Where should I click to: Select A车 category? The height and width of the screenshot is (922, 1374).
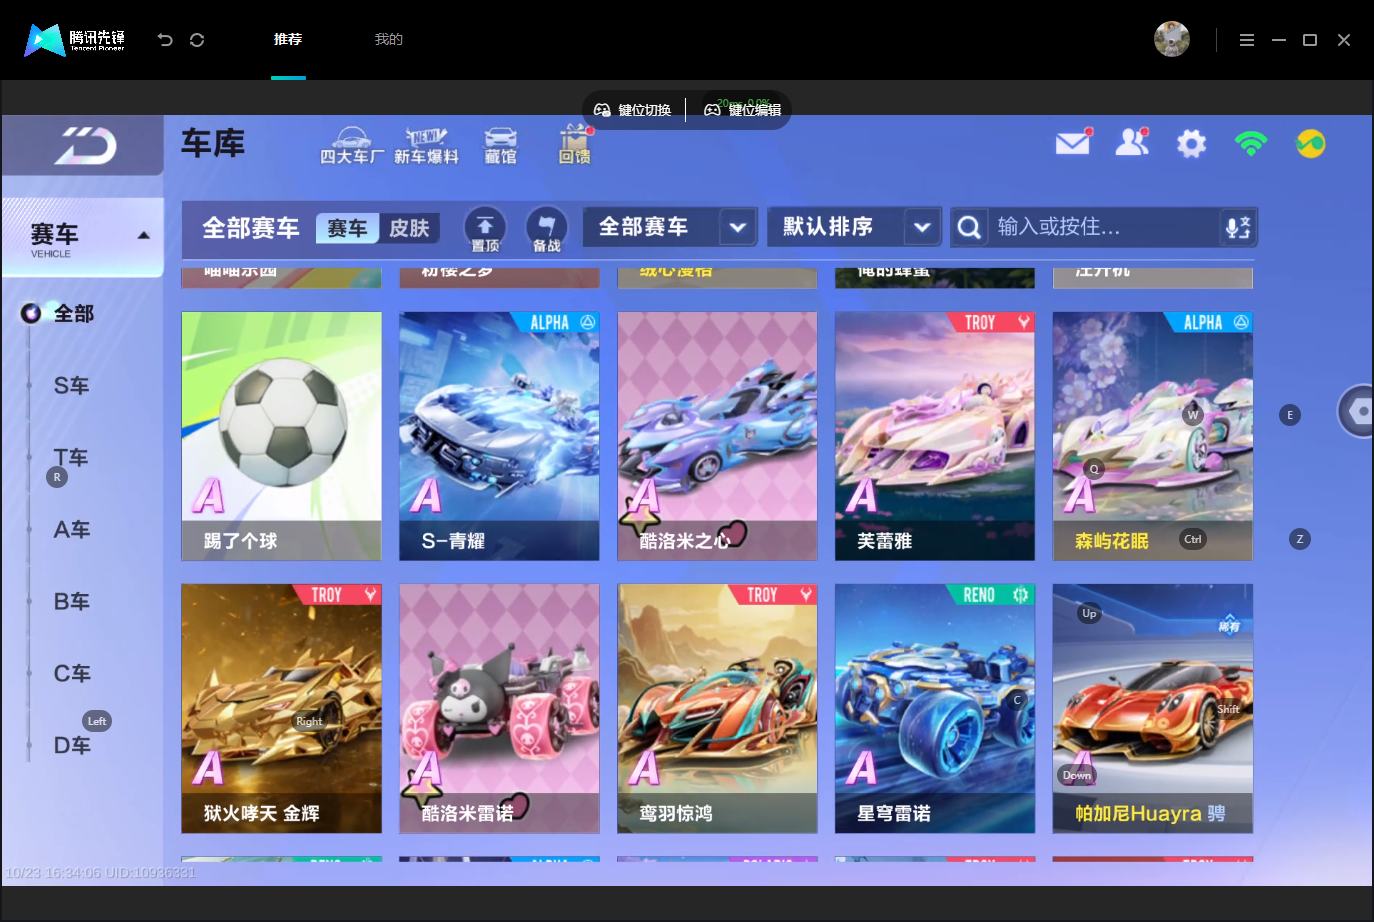pyautogui.click(x=72, y=530)
